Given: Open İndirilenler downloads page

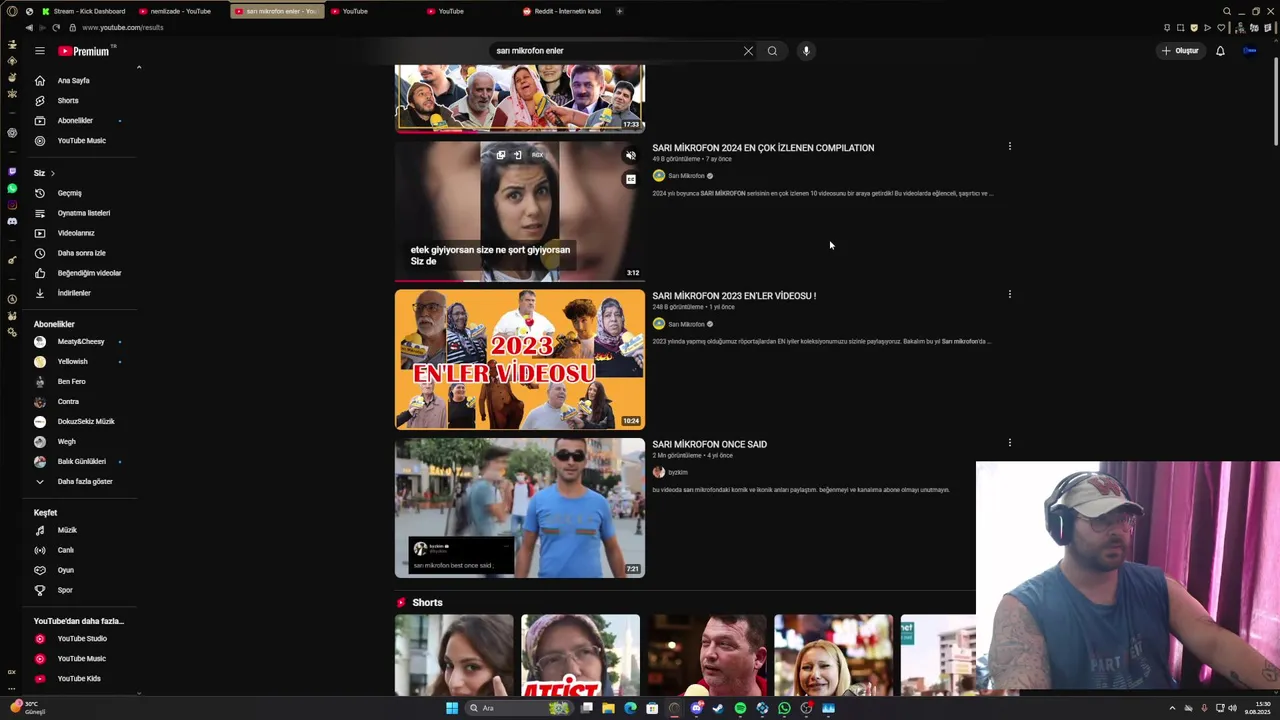Looking at the screenshot, I should (x=74, y=293).
